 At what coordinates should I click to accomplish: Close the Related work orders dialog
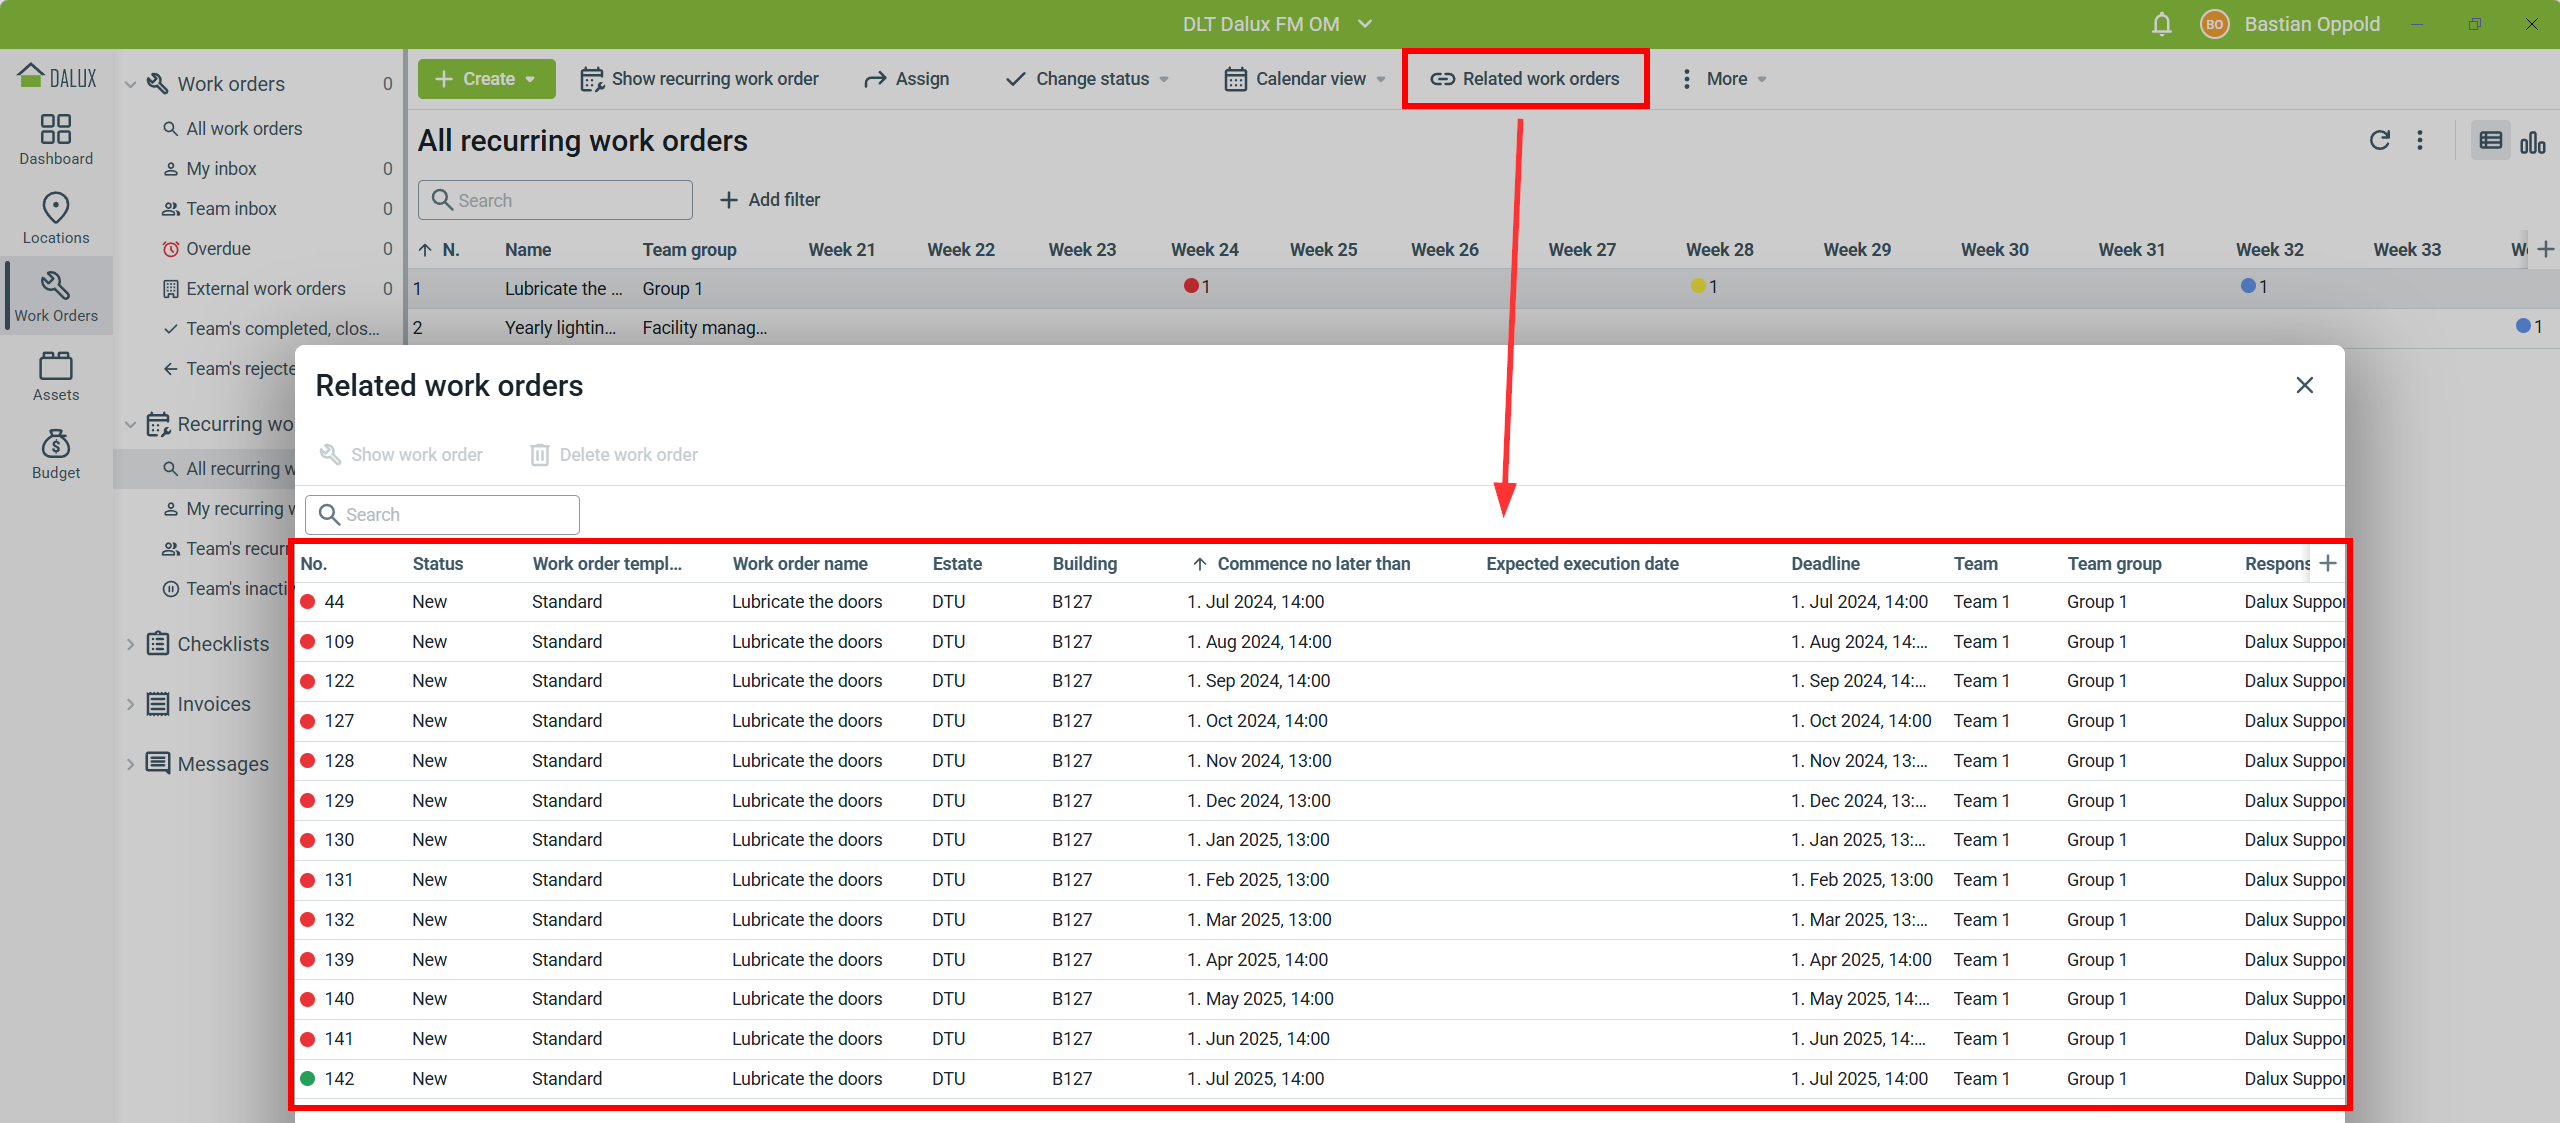coord(2304,385)
